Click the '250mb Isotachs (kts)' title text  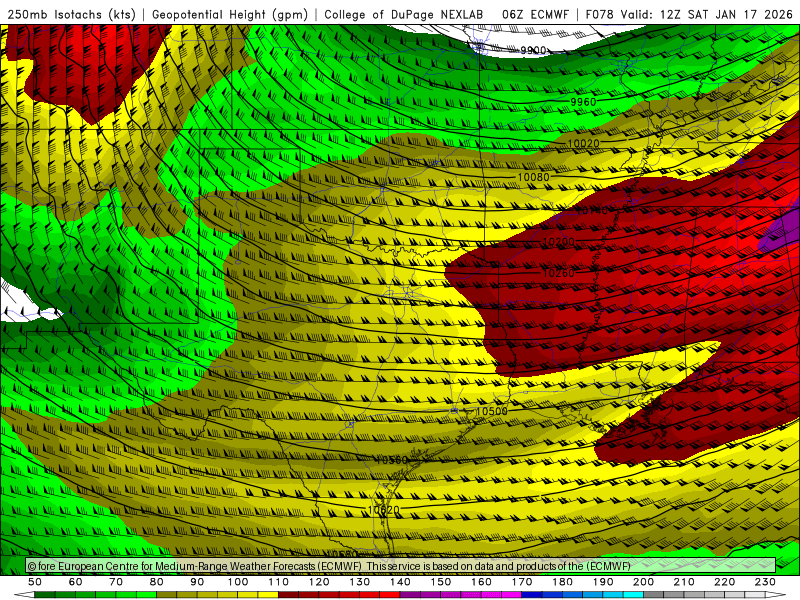[x=72, y=15]
